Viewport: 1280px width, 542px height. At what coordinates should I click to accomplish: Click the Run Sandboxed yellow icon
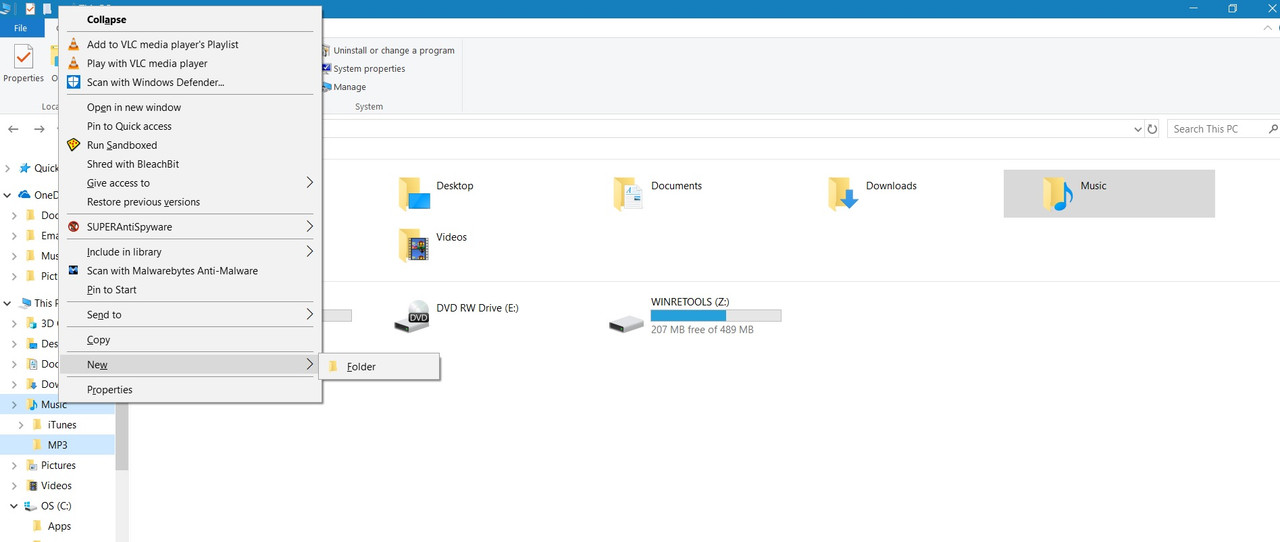(x=73, y=145)
